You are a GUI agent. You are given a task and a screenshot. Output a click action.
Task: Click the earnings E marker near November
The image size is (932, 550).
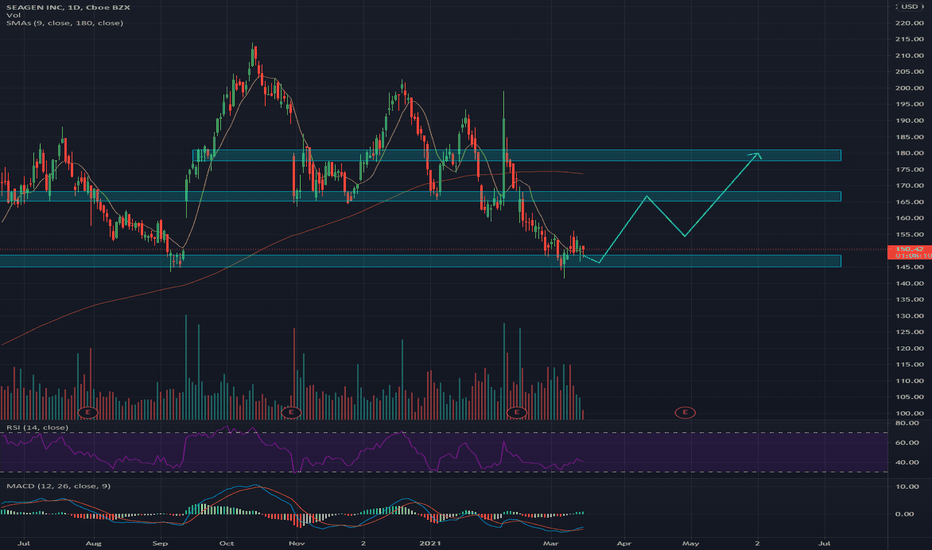[x=291, y=412]
